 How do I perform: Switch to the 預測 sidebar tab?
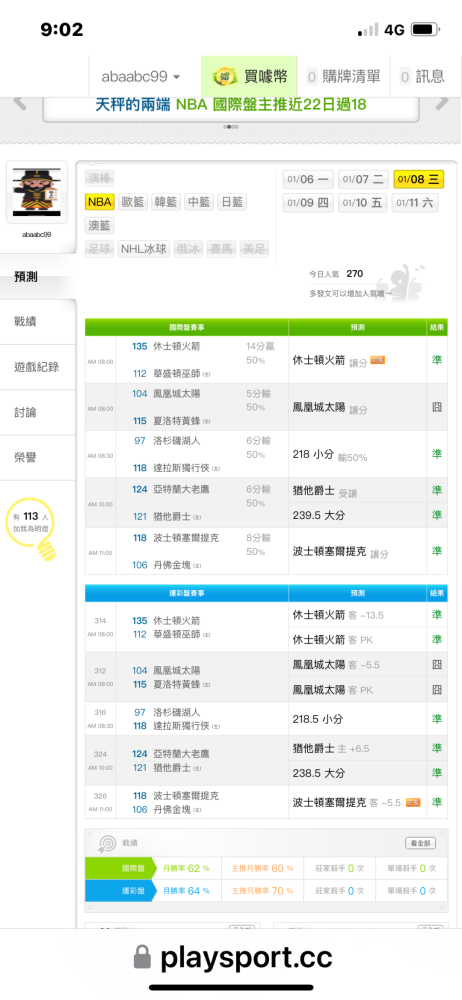(38, 277)
